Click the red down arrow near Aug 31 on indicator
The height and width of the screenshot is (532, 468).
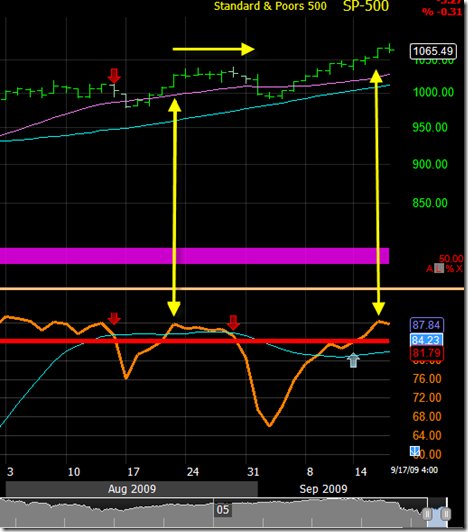(233, 322)
